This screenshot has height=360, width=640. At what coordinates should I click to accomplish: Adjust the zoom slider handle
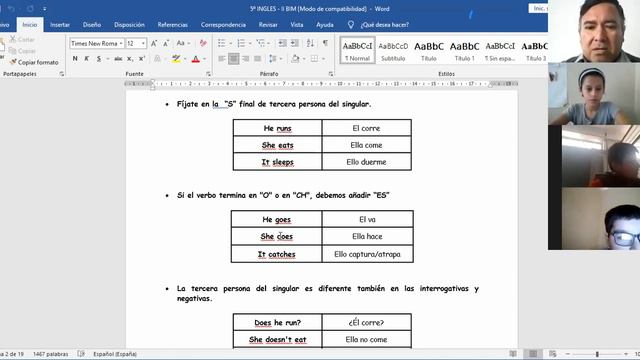[x=597, y=354]
